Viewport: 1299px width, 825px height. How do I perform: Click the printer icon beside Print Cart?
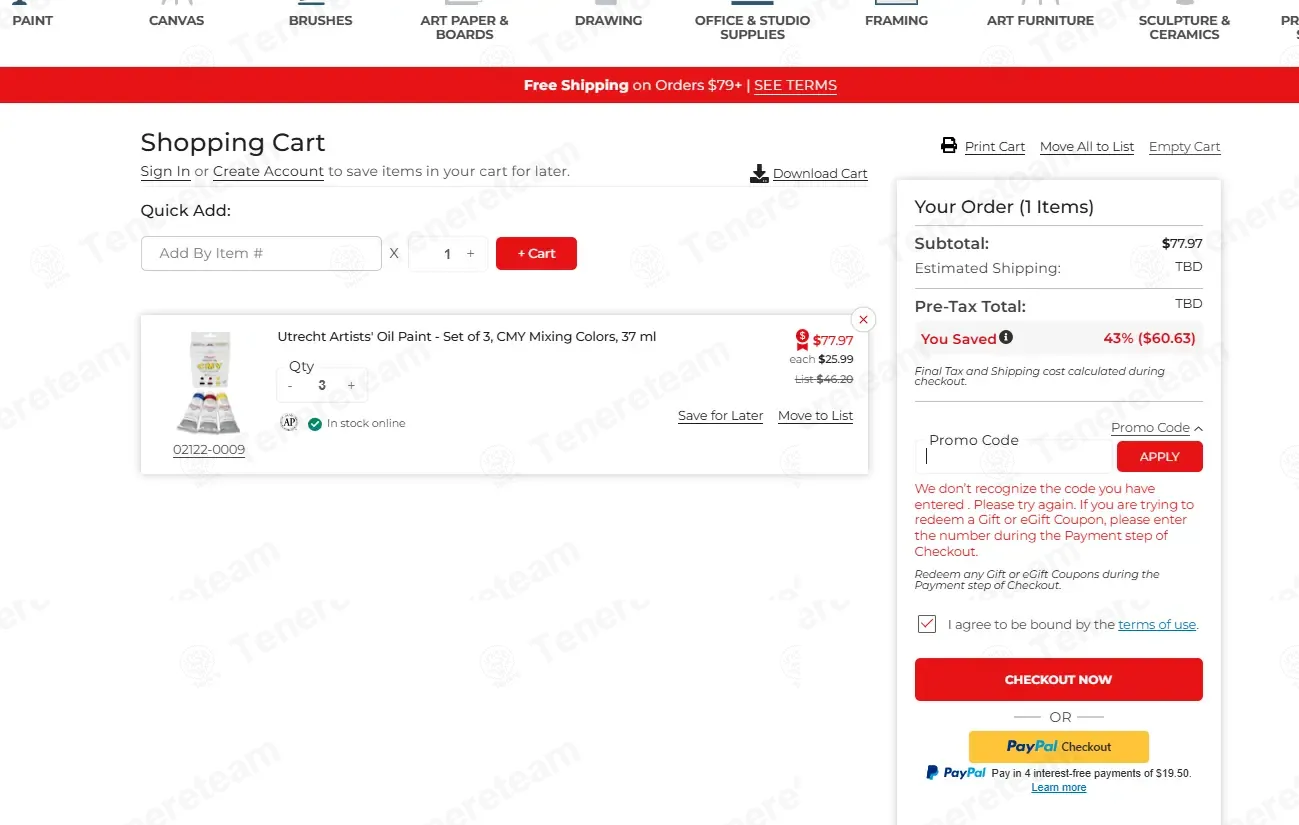pyautogui.click(x=949, y=146)
